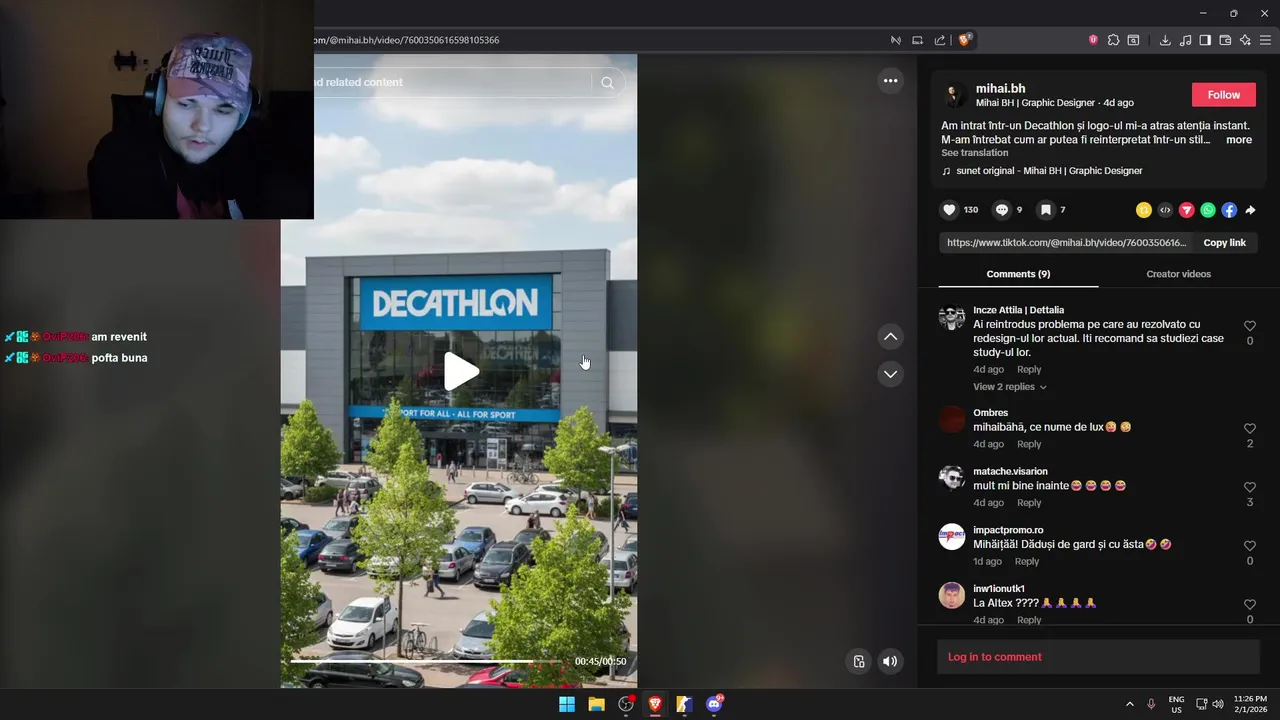Go to the previous video arrow
Screen dimensions: 1280x720
click(890, 337)
